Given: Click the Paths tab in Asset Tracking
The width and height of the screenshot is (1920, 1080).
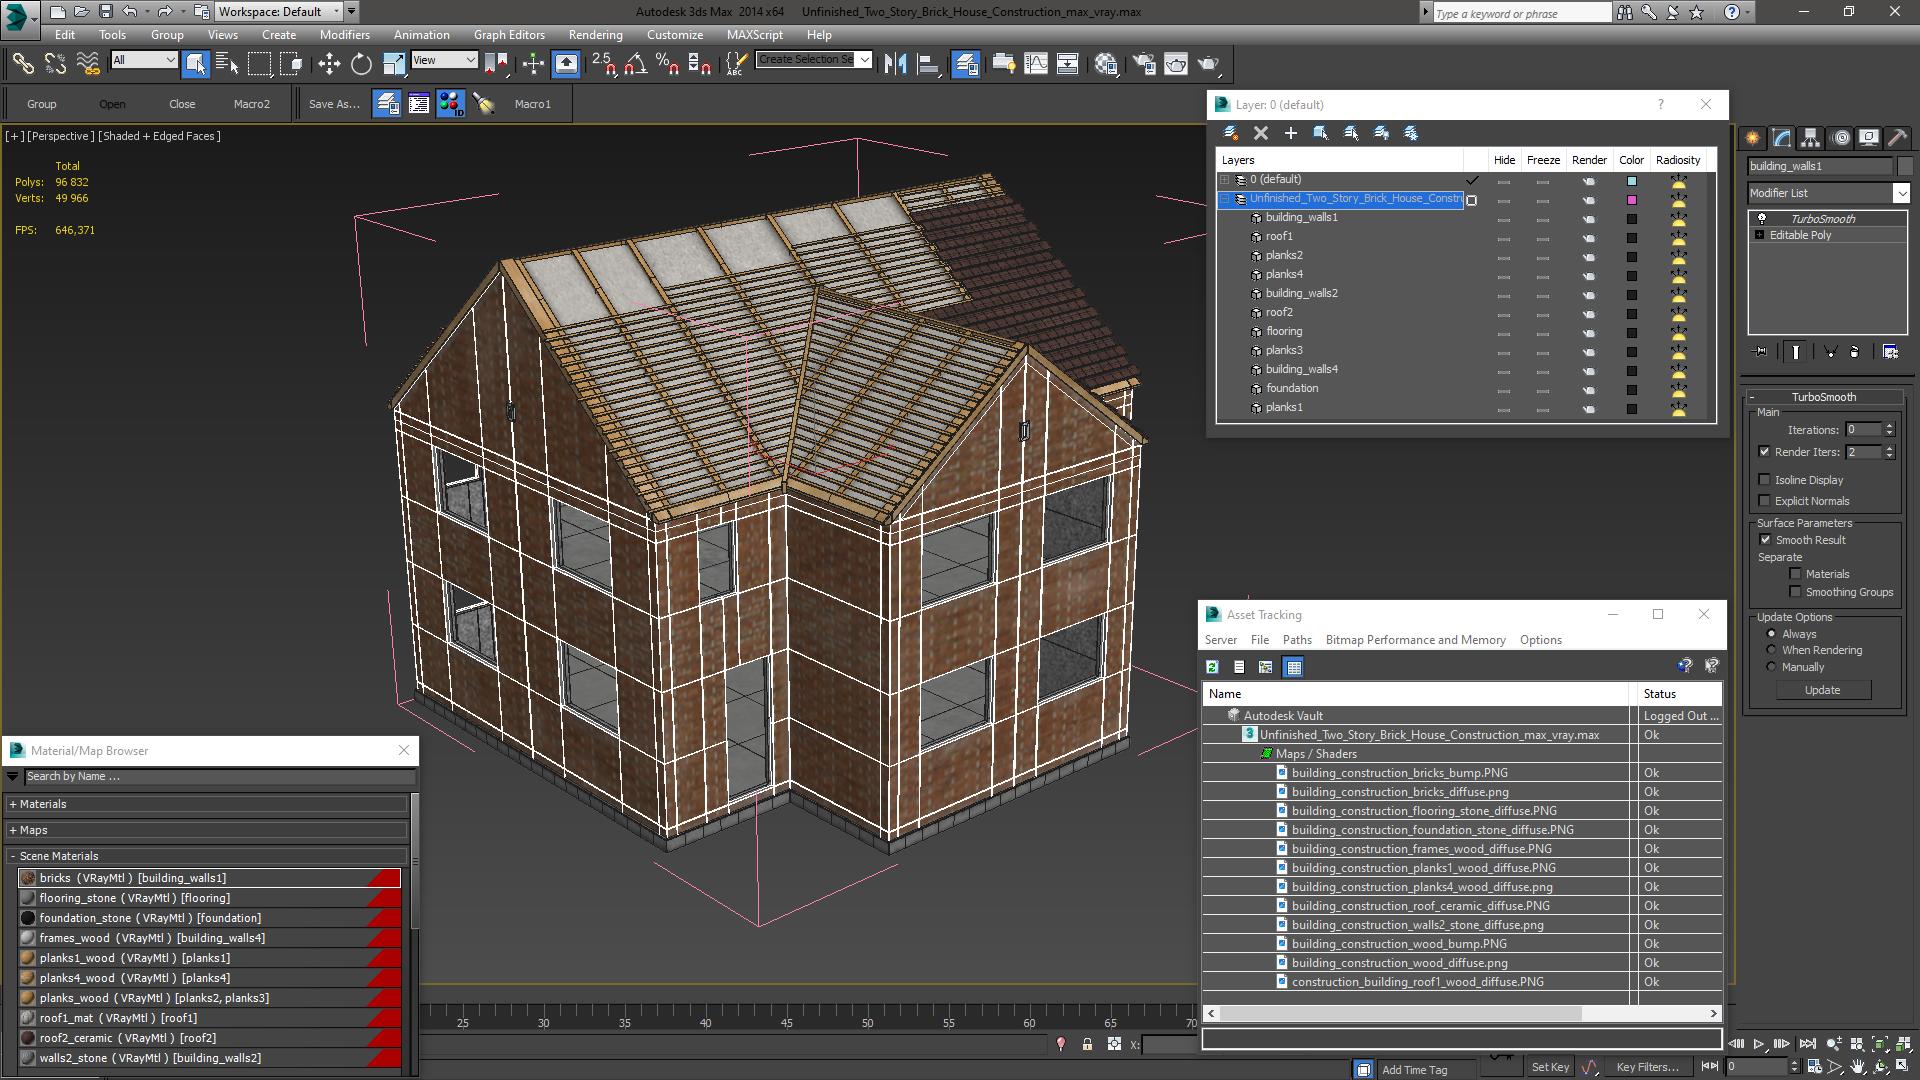Looking at the screenshot, I should 1298,640.
